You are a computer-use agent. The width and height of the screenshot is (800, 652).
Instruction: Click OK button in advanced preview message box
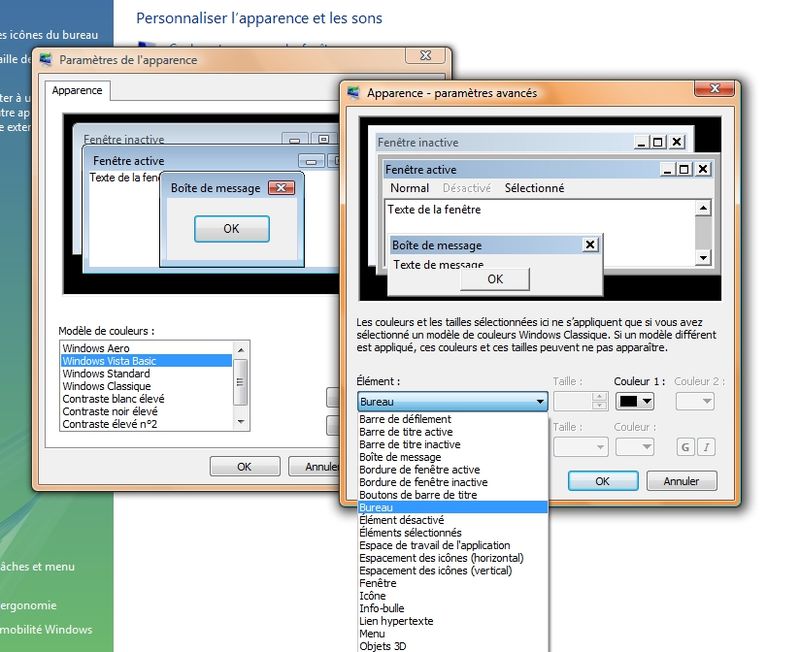(x=495, y=280)
